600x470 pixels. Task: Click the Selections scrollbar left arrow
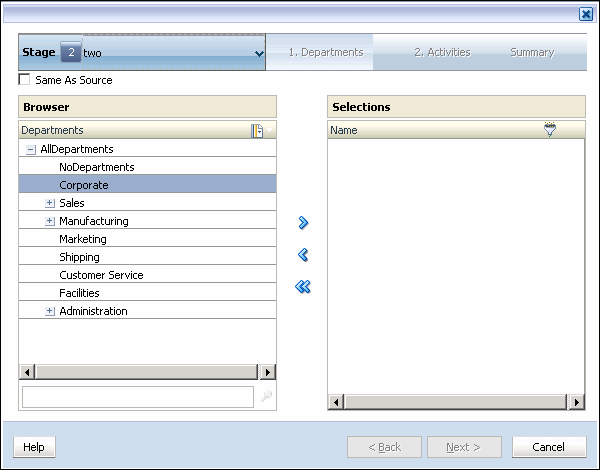pos(336,402)
